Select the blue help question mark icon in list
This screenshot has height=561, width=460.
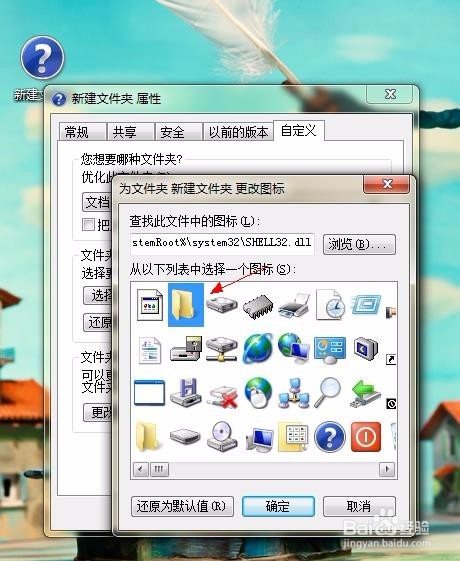click(x=330, y=436)
